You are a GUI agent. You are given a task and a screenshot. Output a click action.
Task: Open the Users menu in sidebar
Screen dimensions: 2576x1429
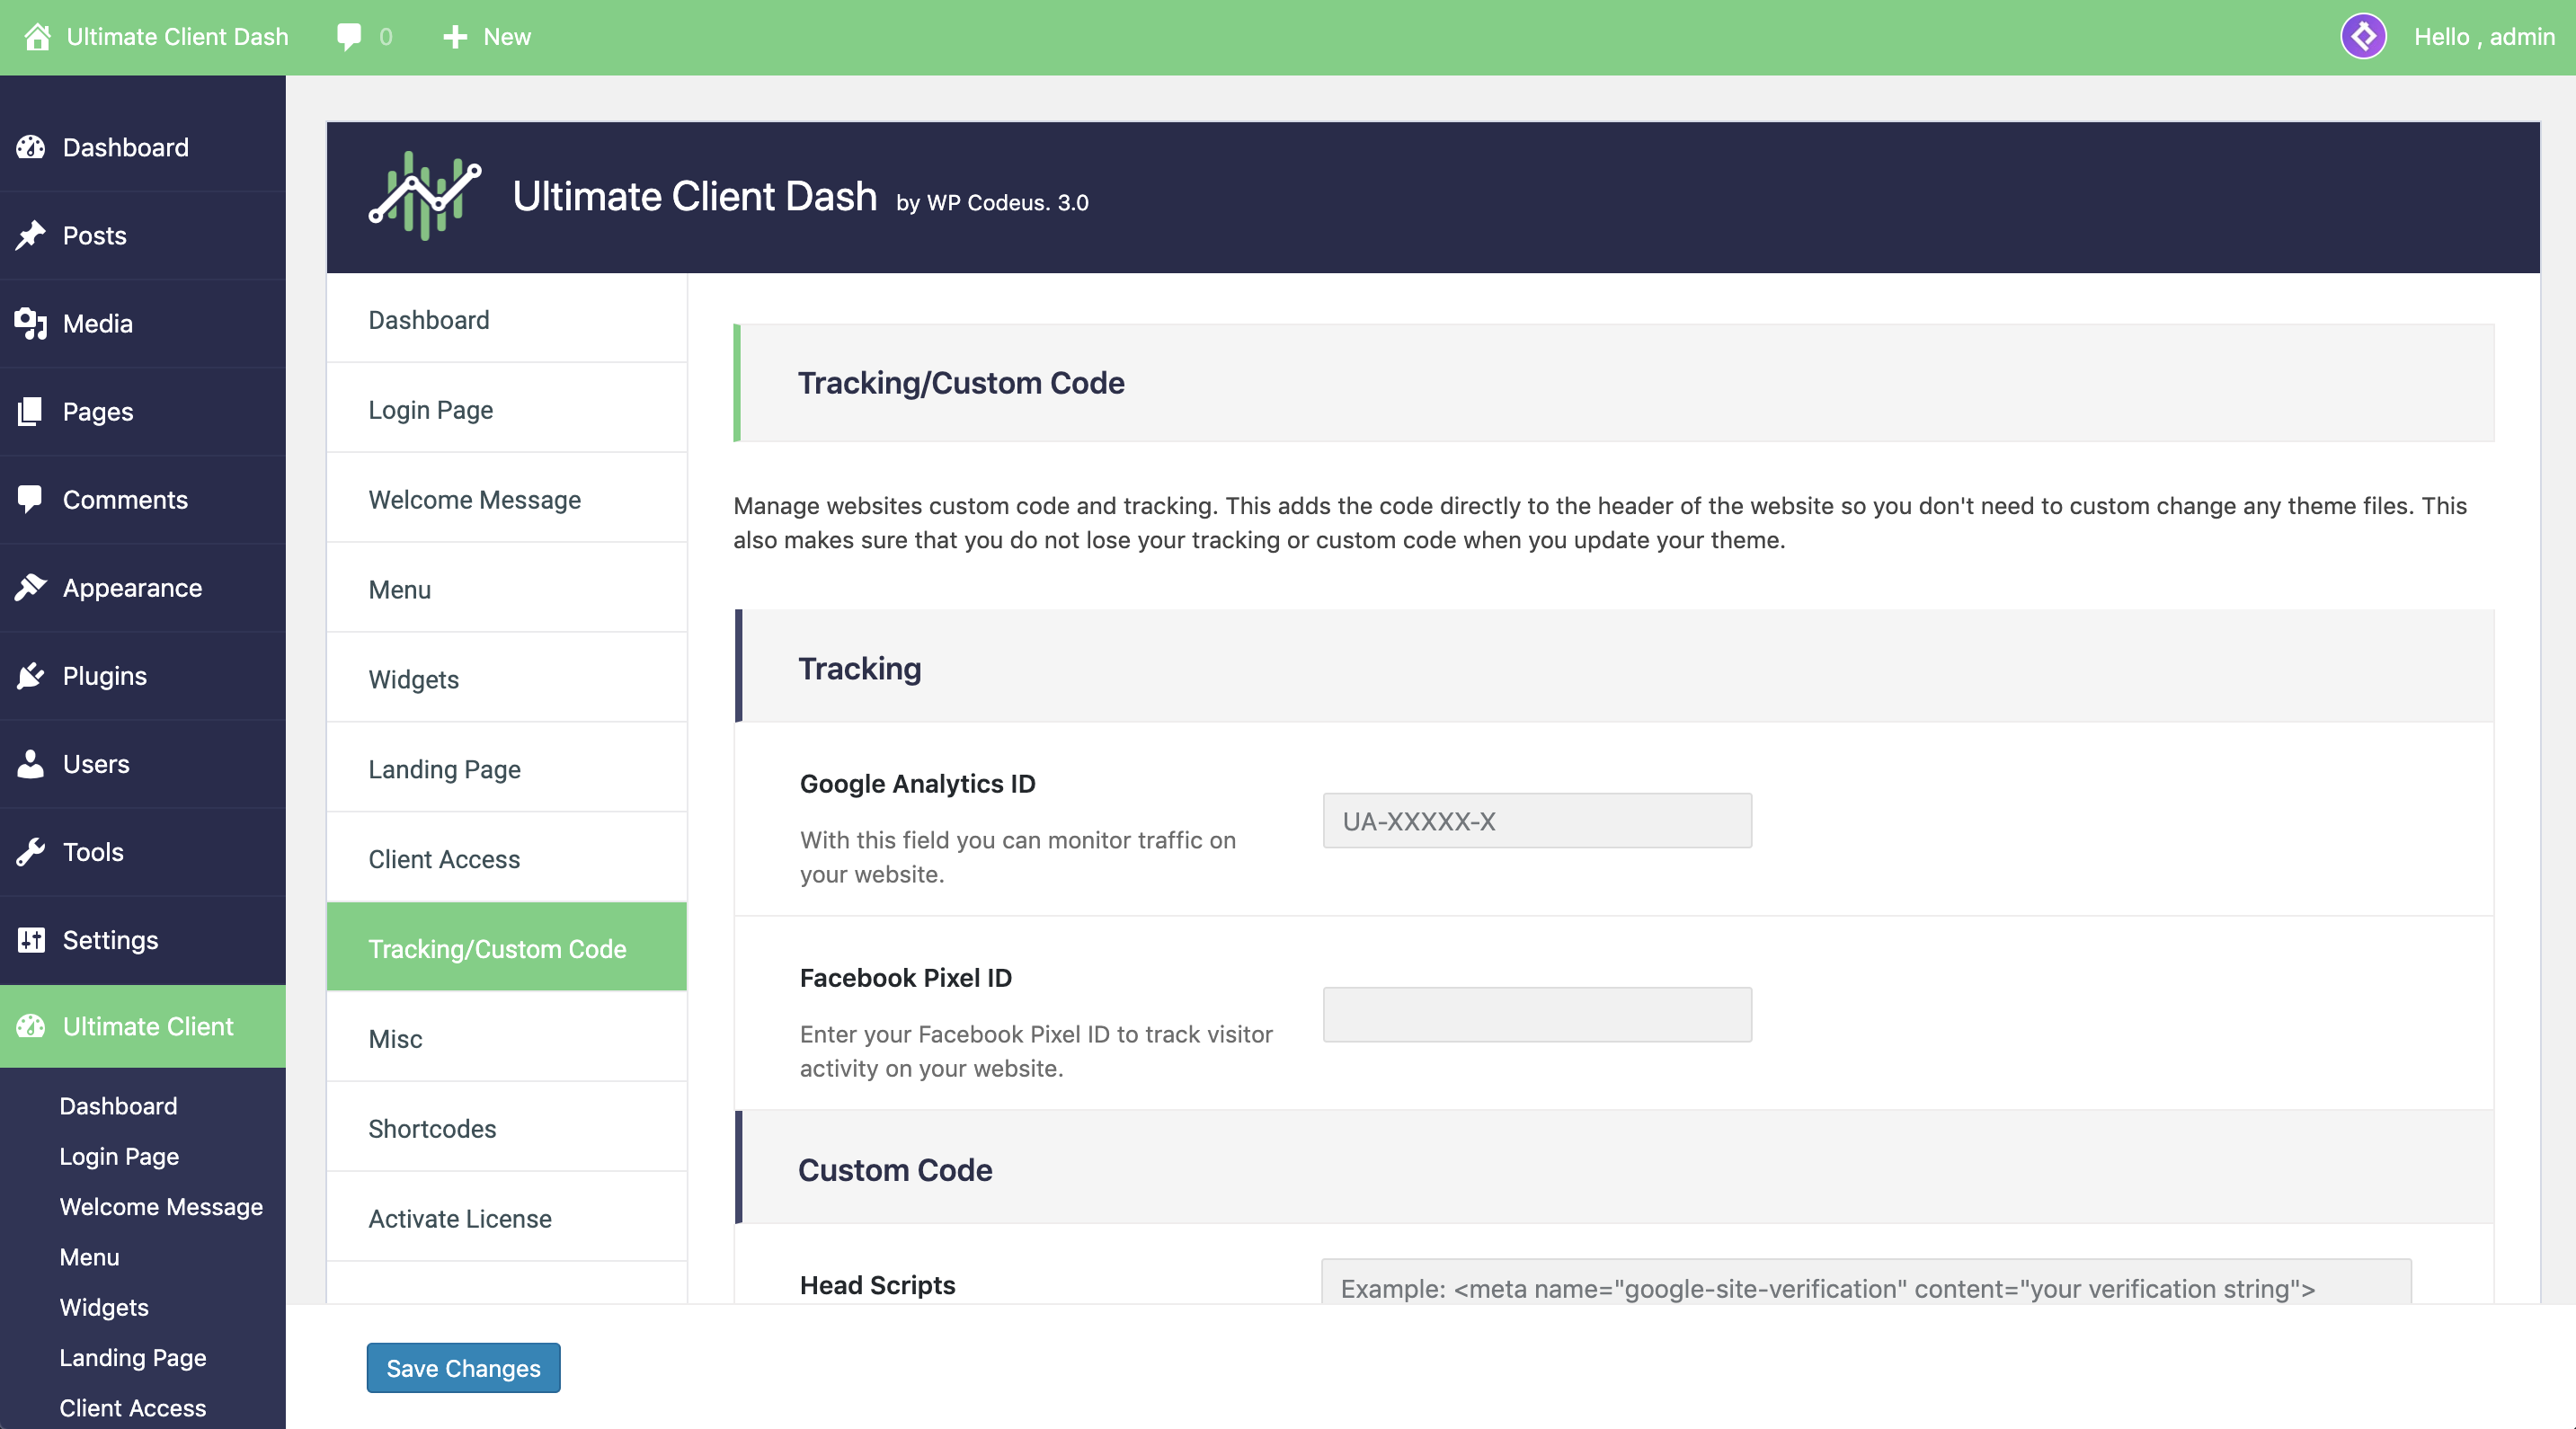(96, 764)
